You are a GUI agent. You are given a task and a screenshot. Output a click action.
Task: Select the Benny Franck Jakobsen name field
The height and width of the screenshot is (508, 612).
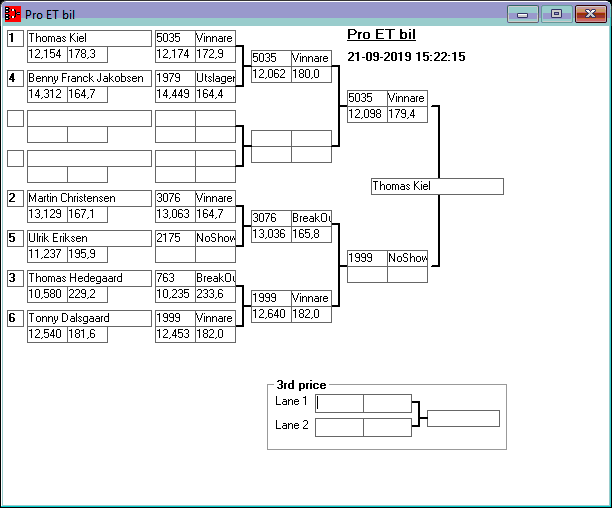coord(88,78)
